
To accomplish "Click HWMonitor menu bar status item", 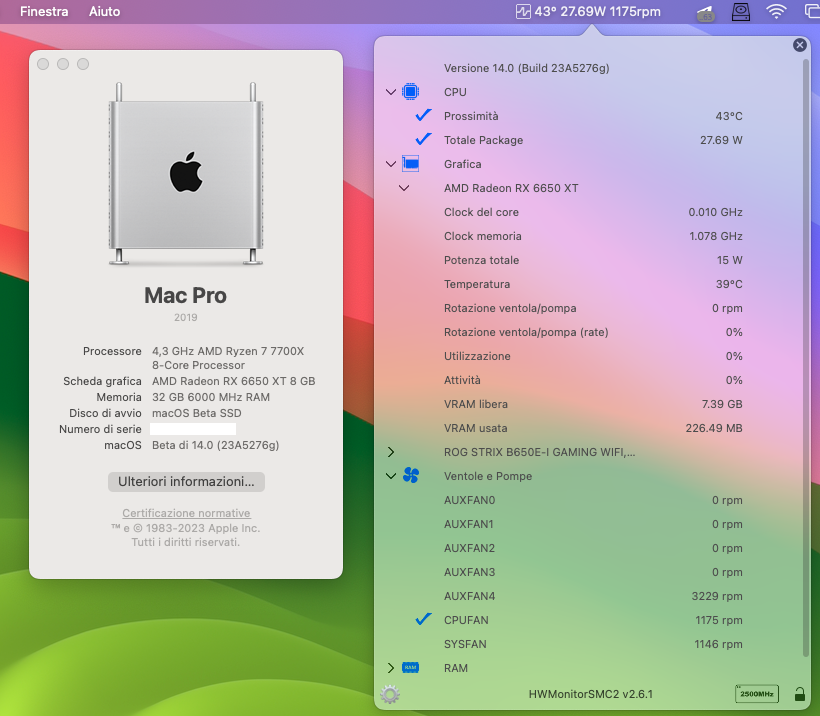I will [588, 12].
